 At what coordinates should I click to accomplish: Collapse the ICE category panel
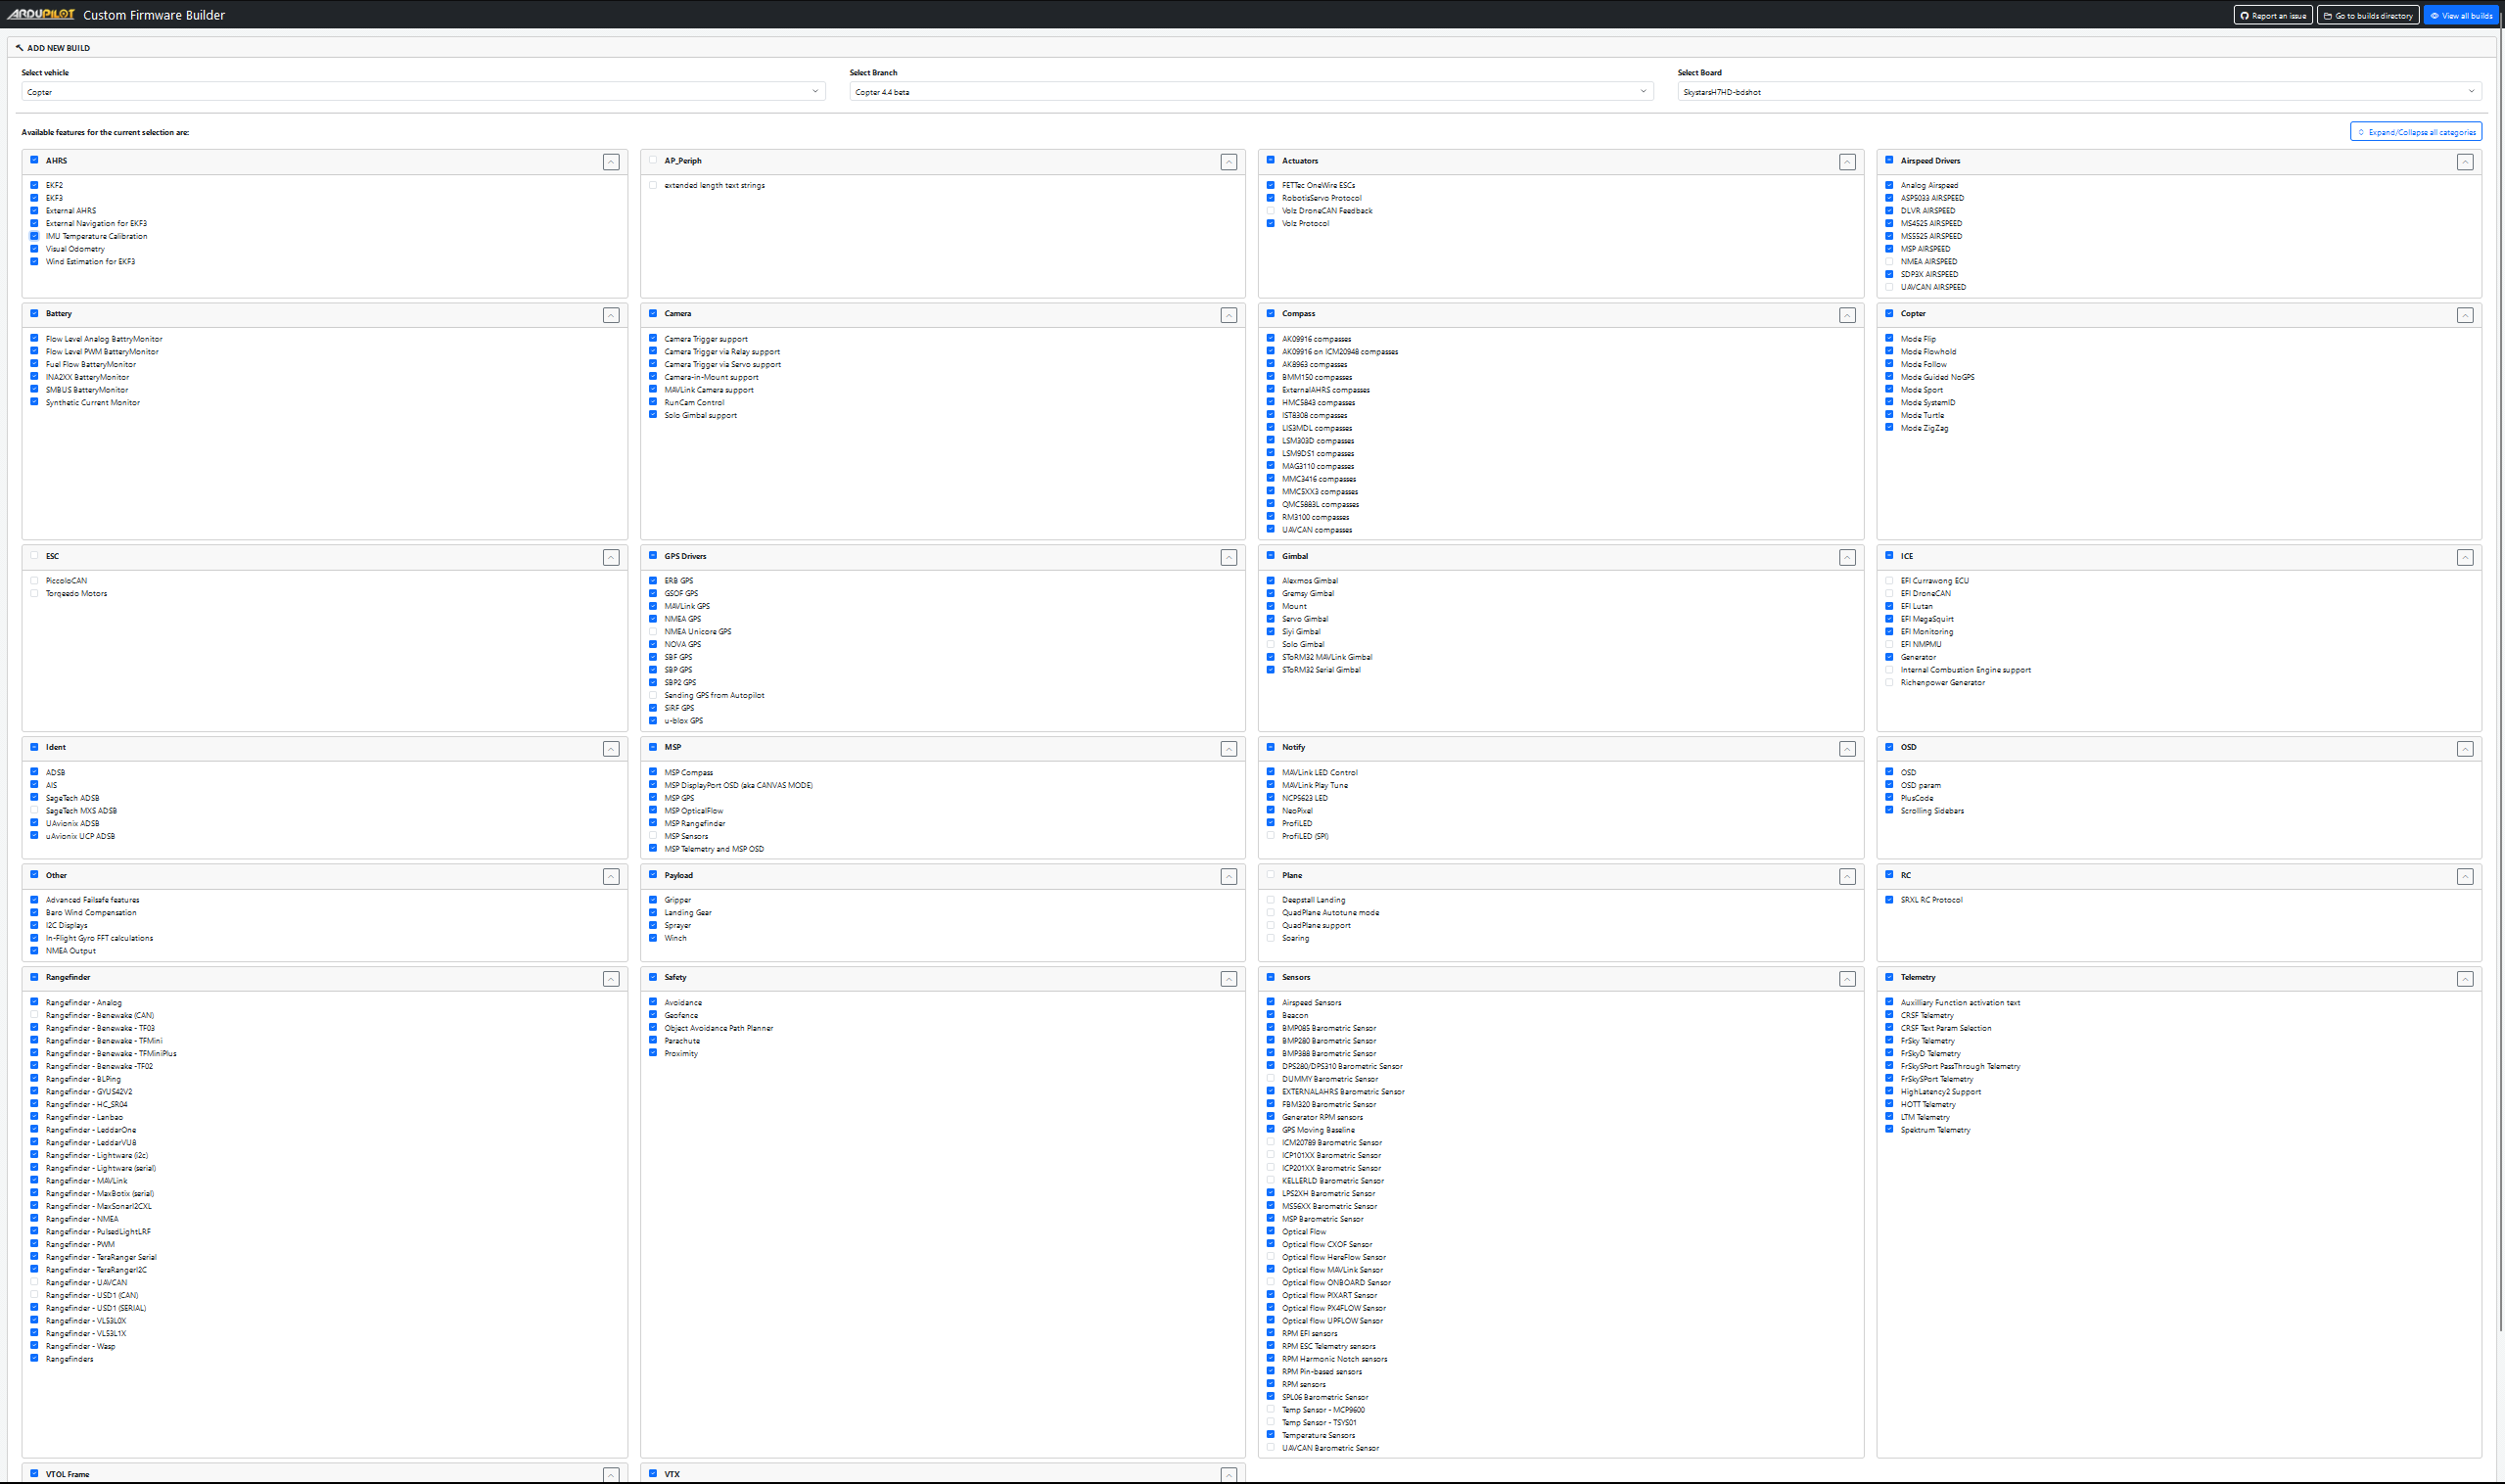coord(2465,557)
